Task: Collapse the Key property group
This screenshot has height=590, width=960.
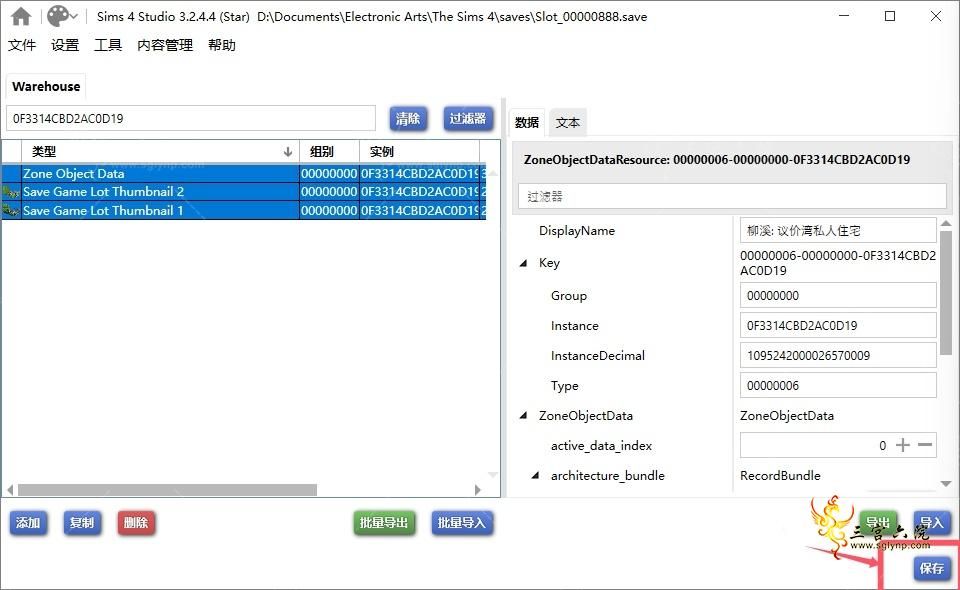Action: pos(523,263)
